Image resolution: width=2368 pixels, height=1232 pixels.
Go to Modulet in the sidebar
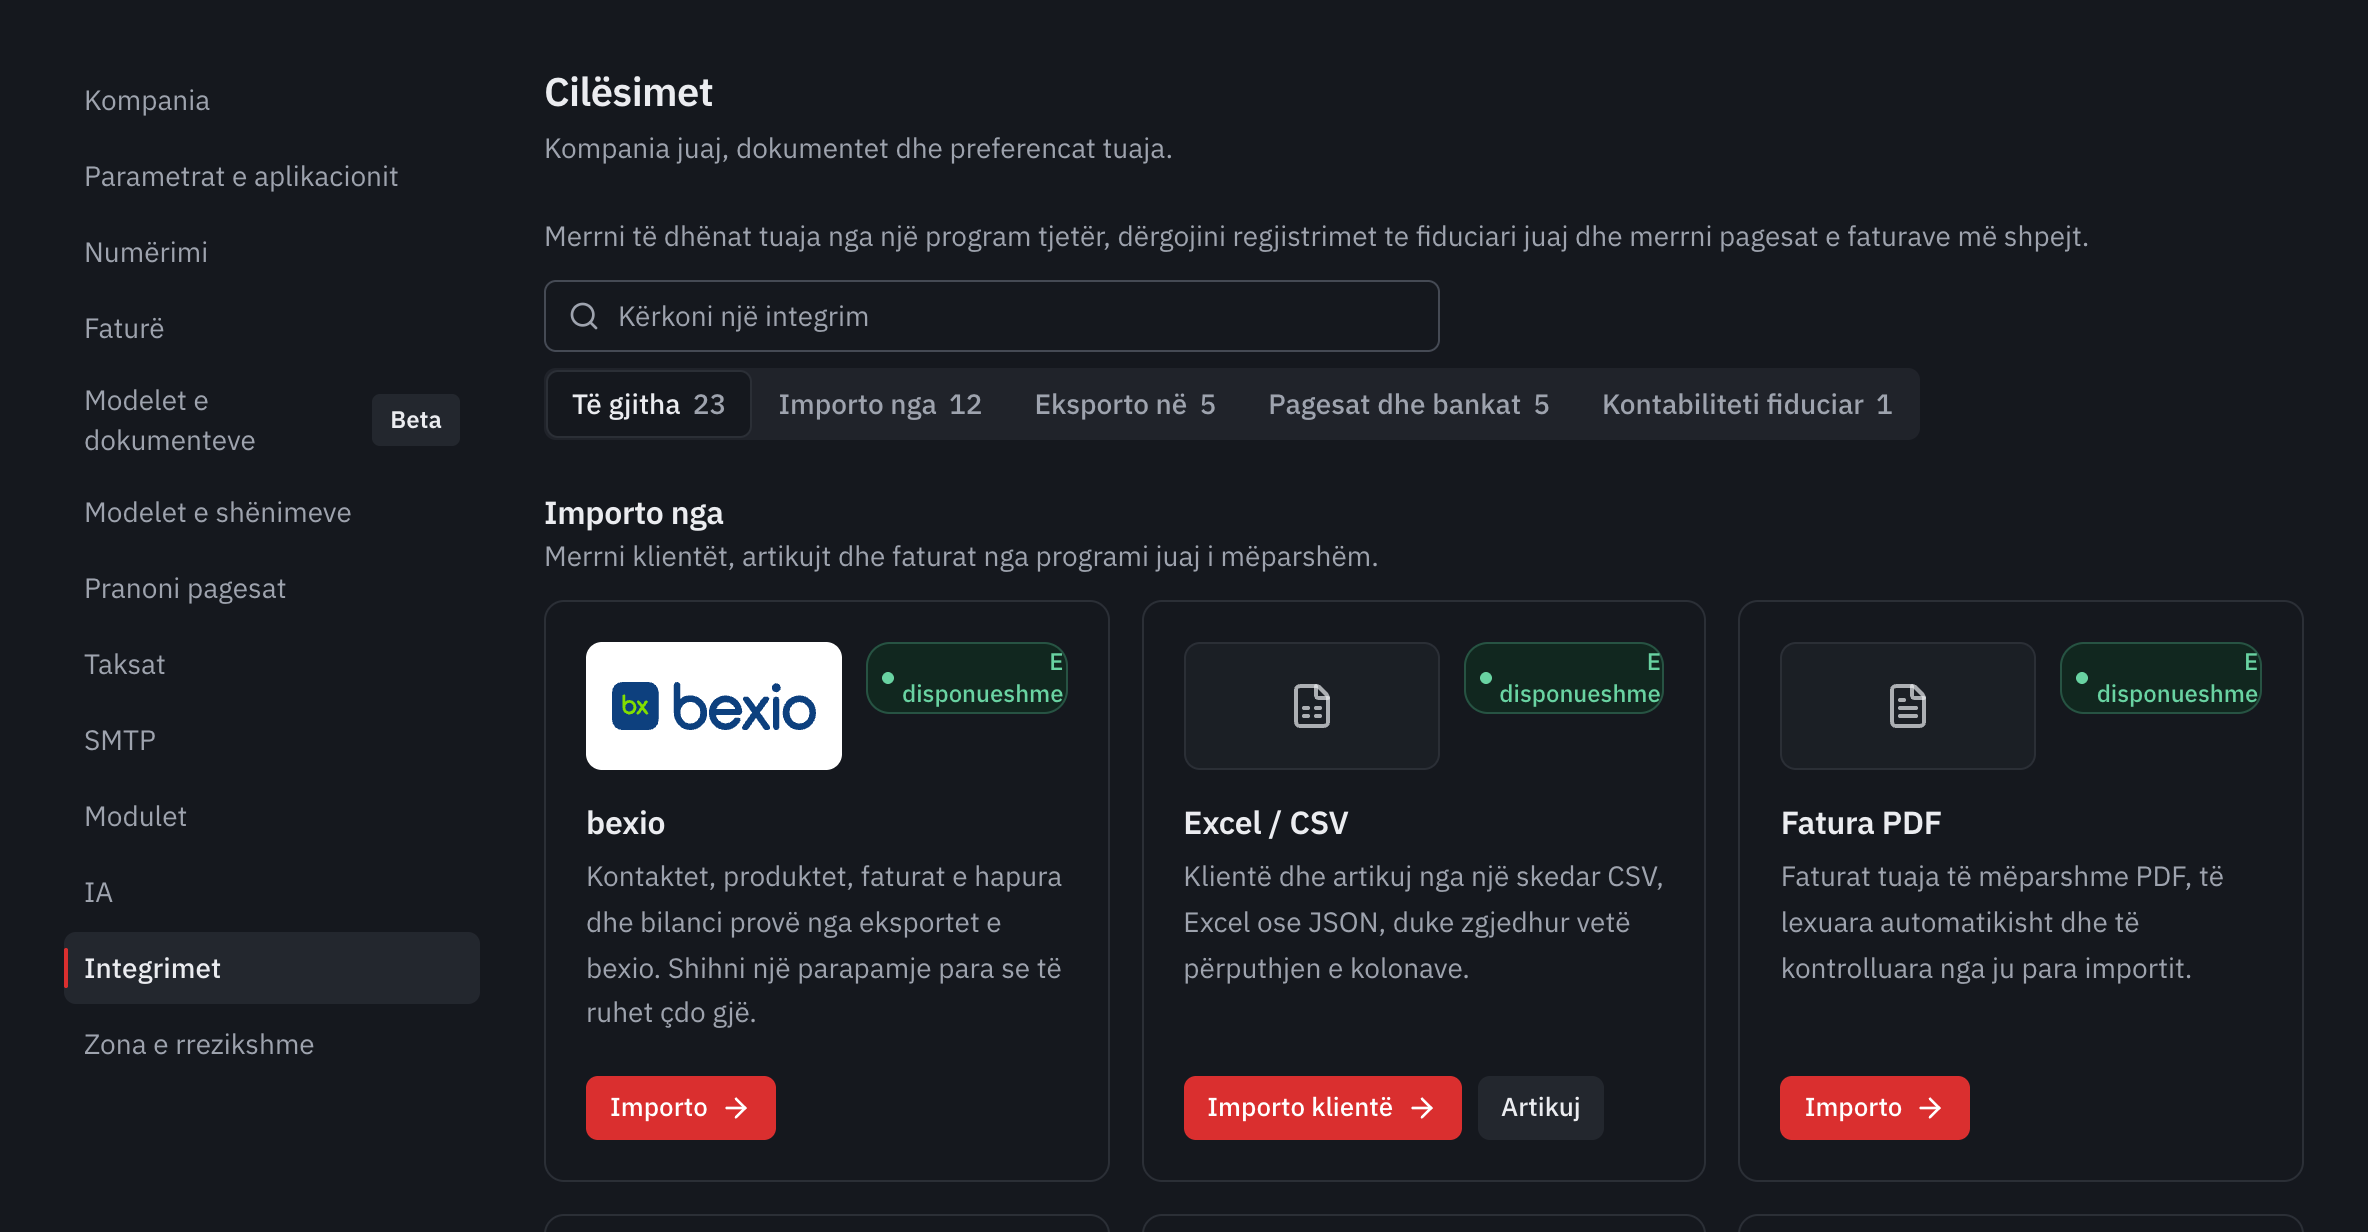pos(272,816)
